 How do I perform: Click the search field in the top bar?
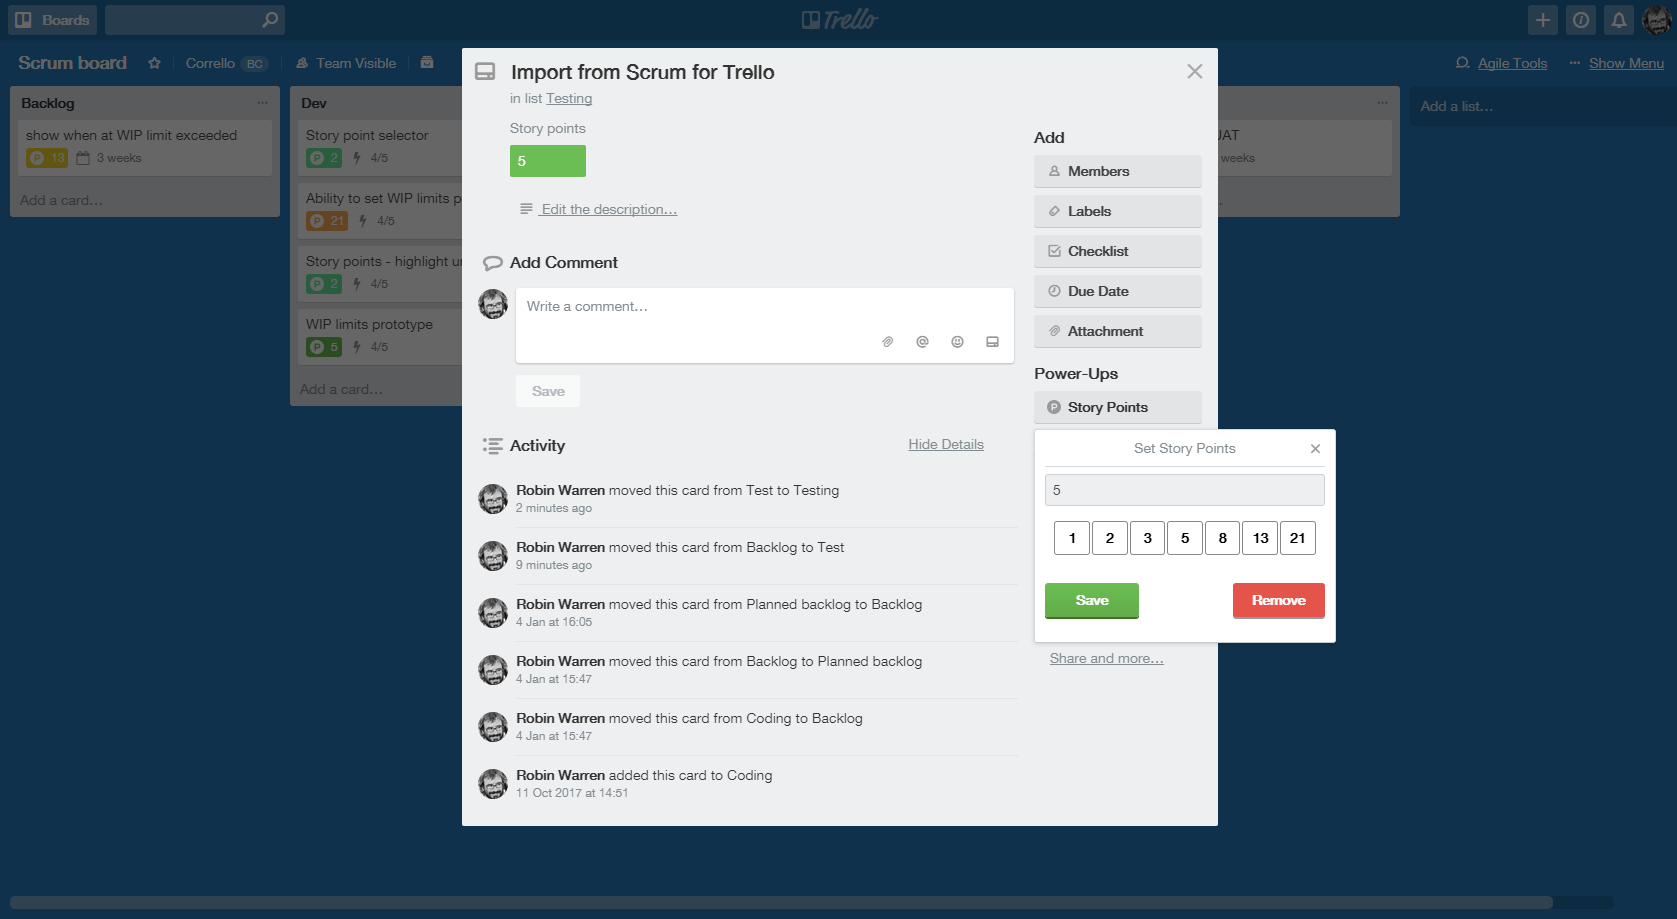(194, 19)
